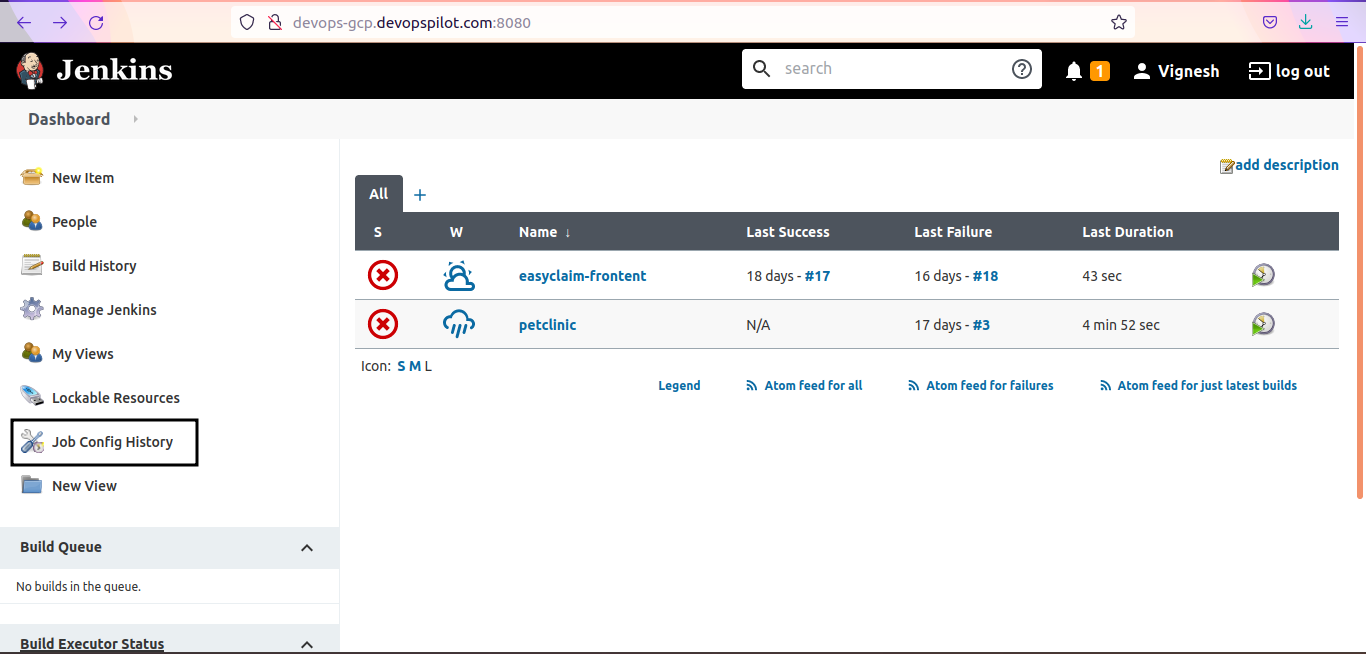This screenshot has height=654, width=1366.
Task: Add a new view with the plus tab
Action: click(x=420, y=195)
